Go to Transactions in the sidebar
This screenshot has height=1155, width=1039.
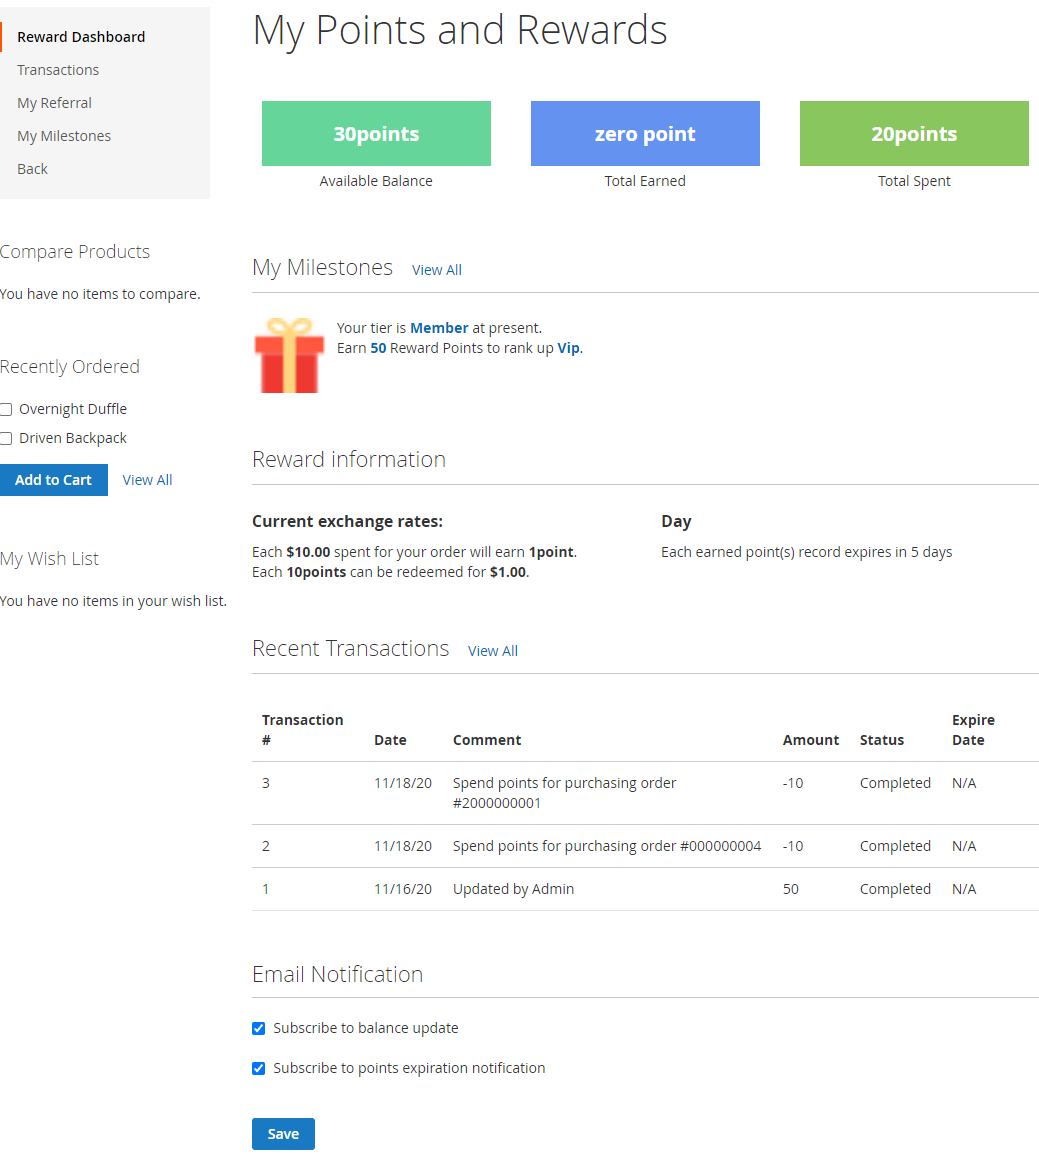tap(58, 70)
